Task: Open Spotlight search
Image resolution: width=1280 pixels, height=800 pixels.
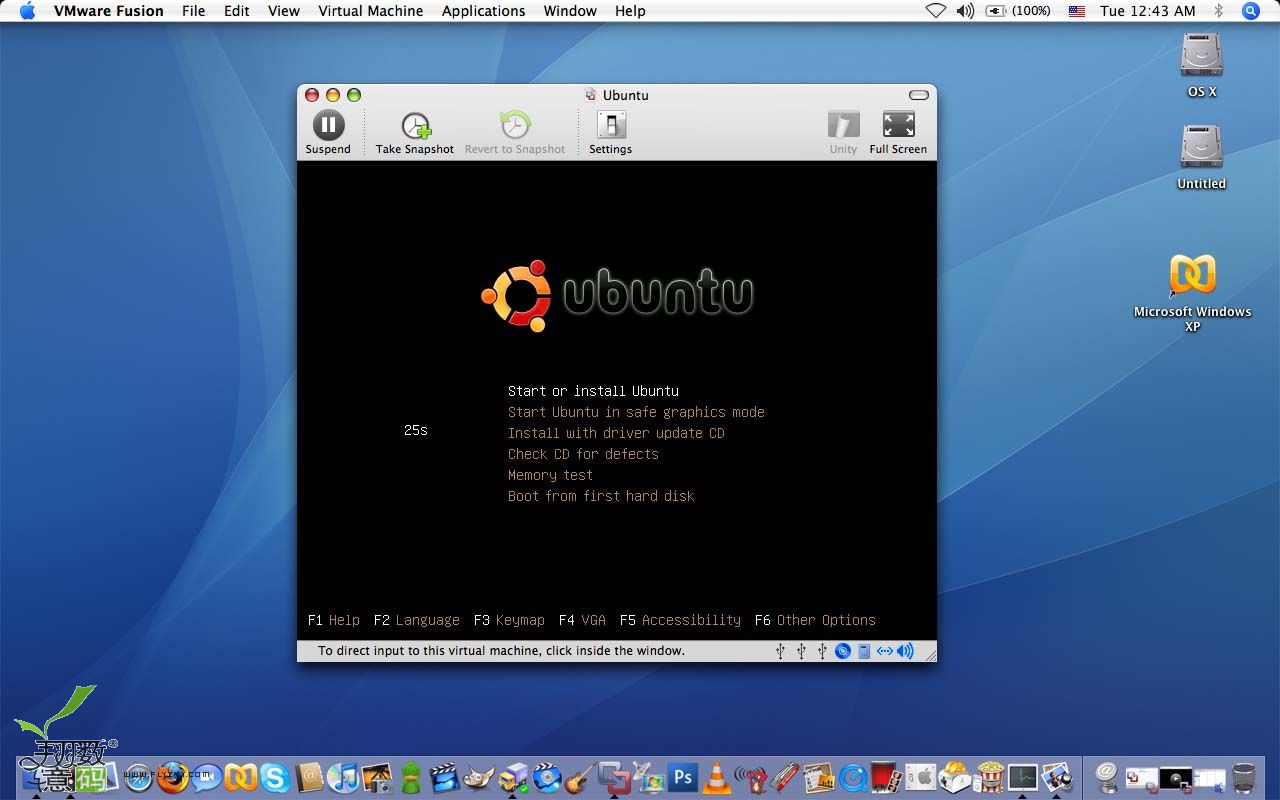Action: [1251, 11]
